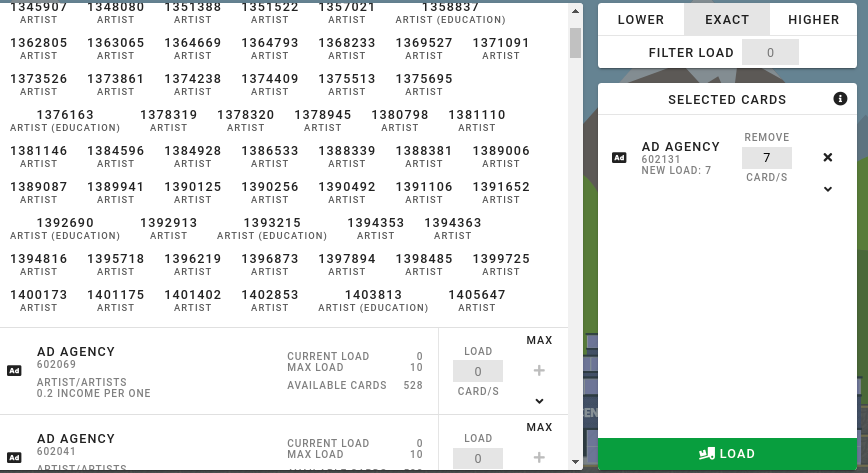Select artist card 1390492
Screen dimensions: 868x473
coord(347,192)
